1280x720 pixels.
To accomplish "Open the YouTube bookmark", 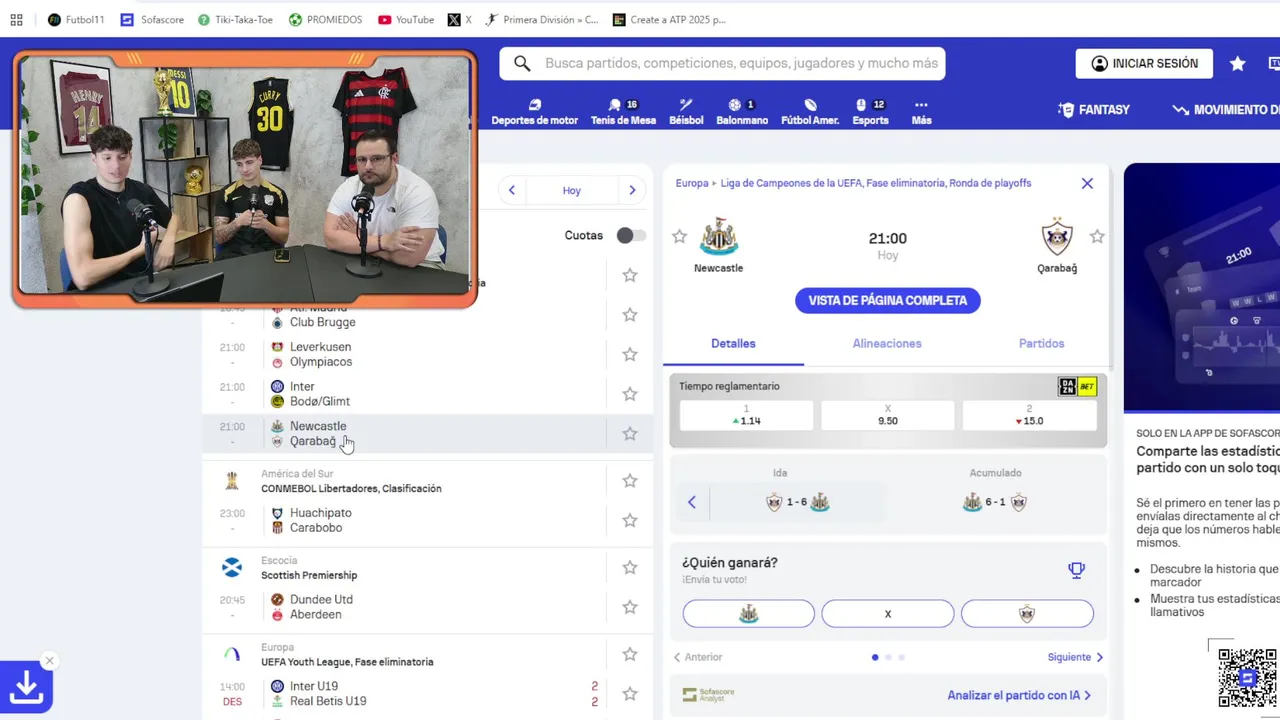I will click(x=406, y=19).
